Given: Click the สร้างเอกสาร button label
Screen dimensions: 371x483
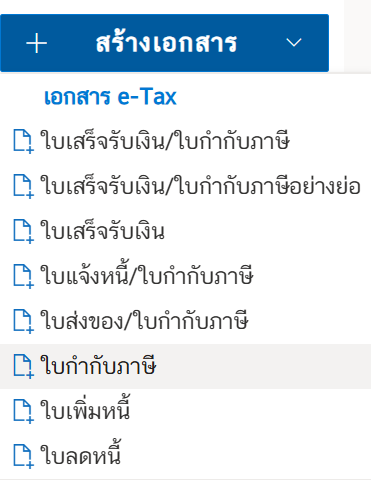Looking at the screenshot, I should 166,43.
